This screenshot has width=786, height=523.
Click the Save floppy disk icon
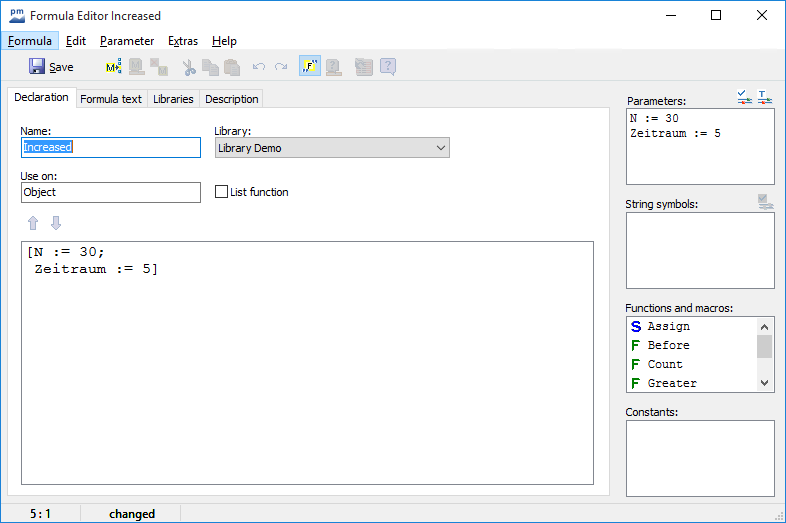[x=37, y=67]
